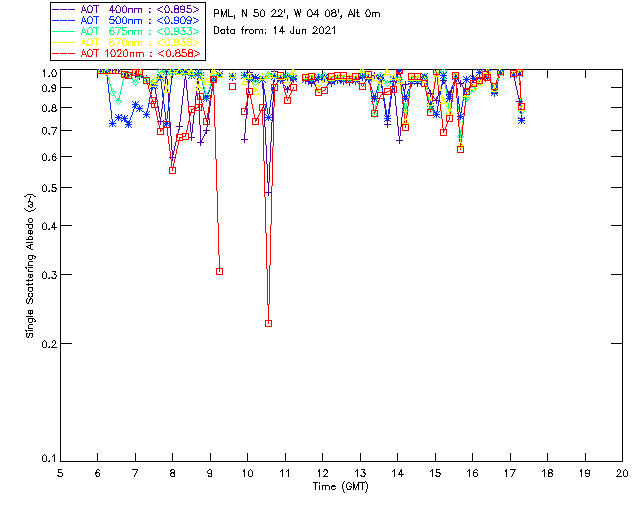This screenshot has height=512, width=640.
Task: Click the time axis label 16
Action: point(472,473)
